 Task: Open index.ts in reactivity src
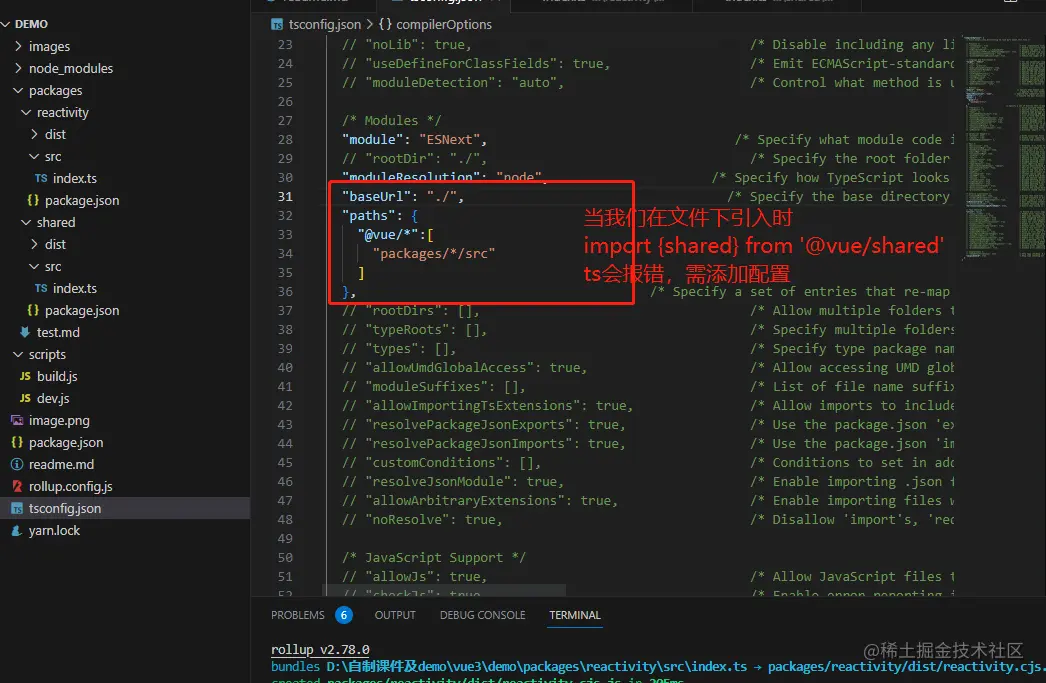pyautogui.click(x=74, y=178)
